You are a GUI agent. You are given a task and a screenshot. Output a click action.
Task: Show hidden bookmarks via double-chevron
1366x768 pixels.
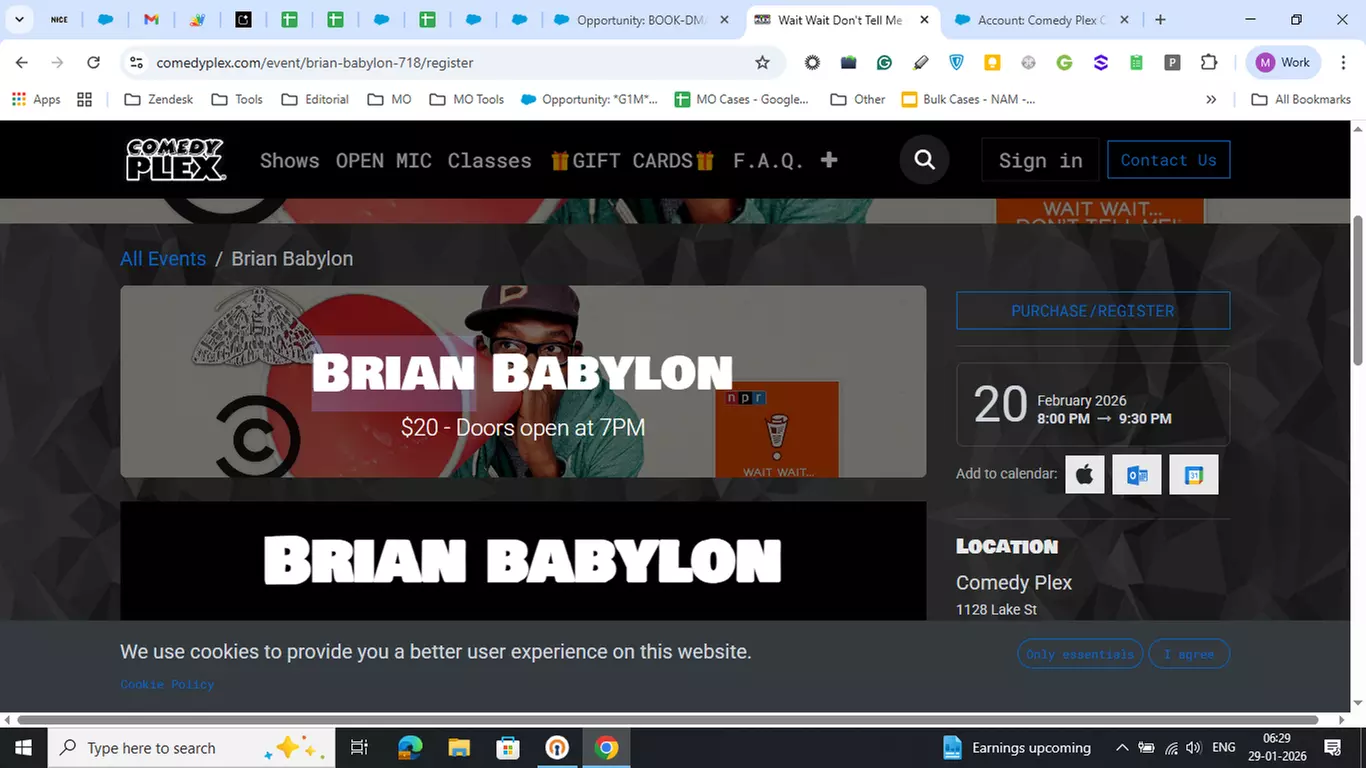click(x=1211, y=99)
